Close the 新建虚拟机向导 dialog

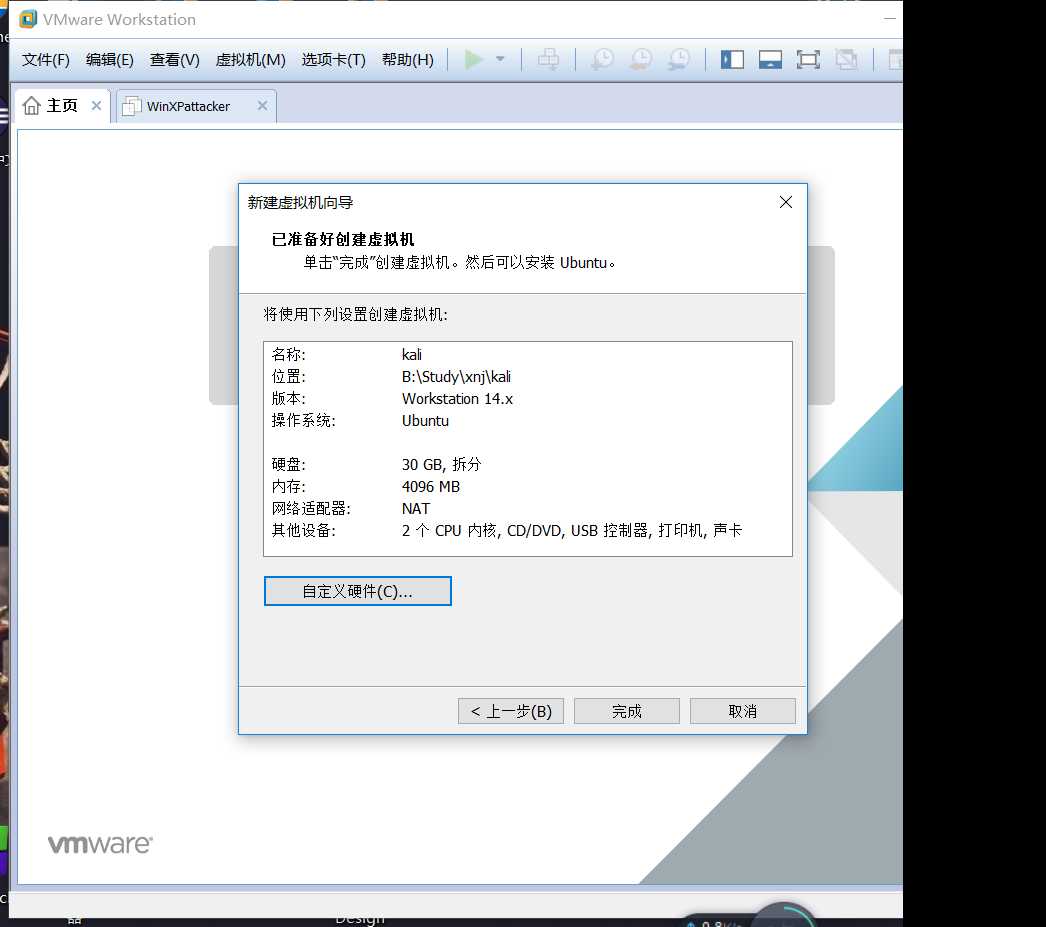click(786, 202)
